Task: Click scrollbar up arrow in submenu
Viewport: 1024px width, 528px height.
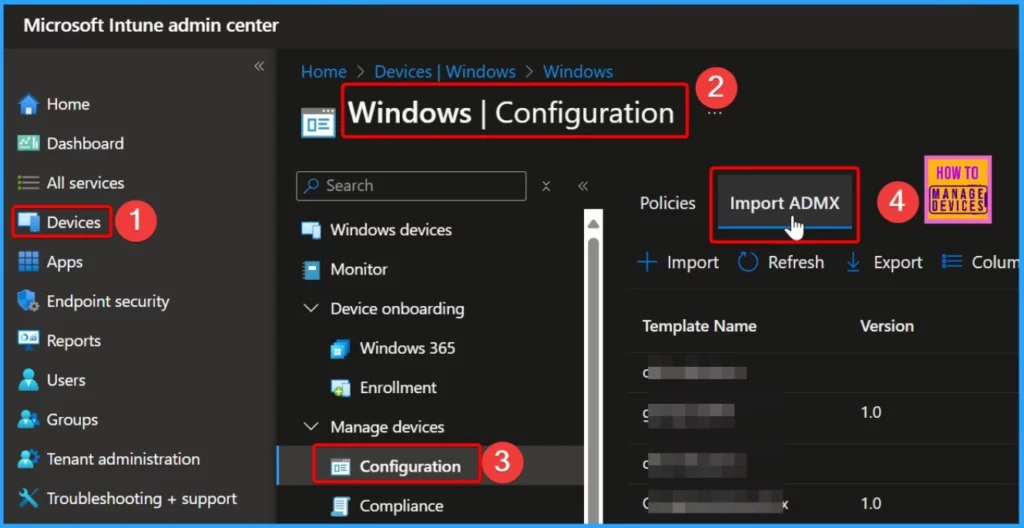Action: pyautogui.click(x=593, y=224)
